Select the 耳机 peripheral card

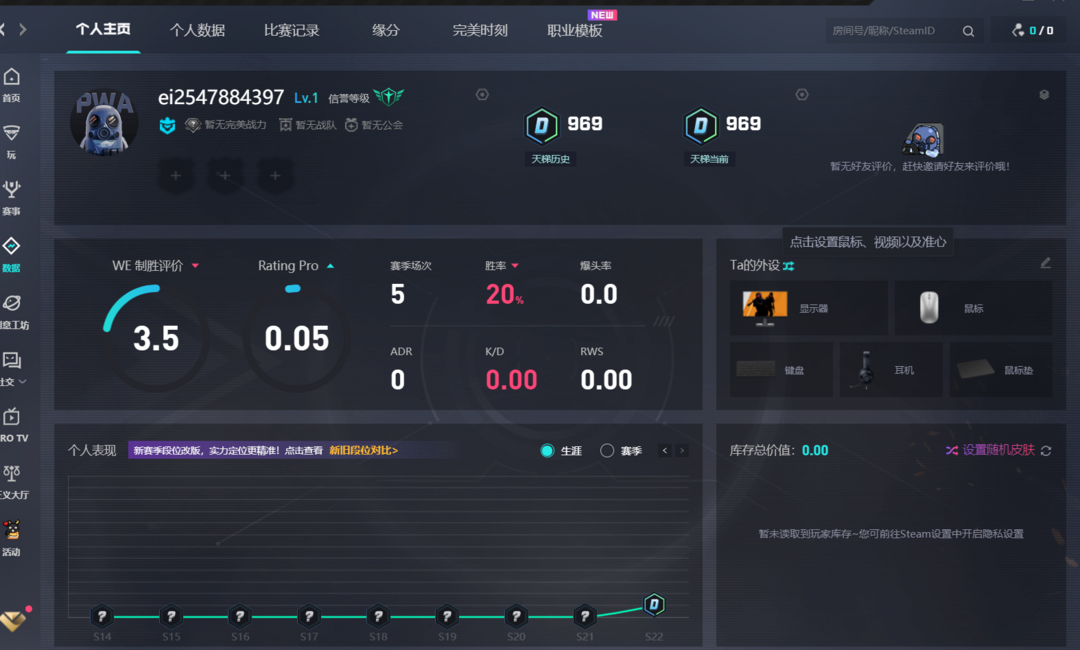(891, 370)
